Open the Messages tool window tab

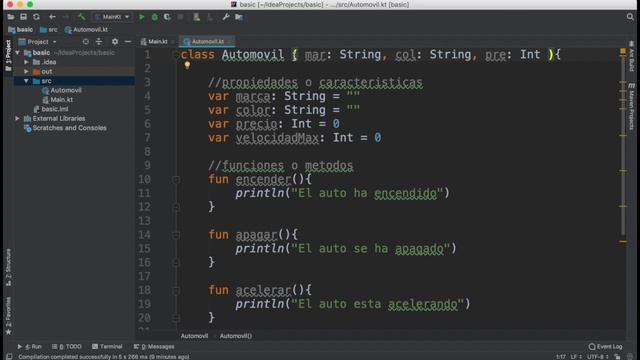pyautogui.click(x=154, y=347)
